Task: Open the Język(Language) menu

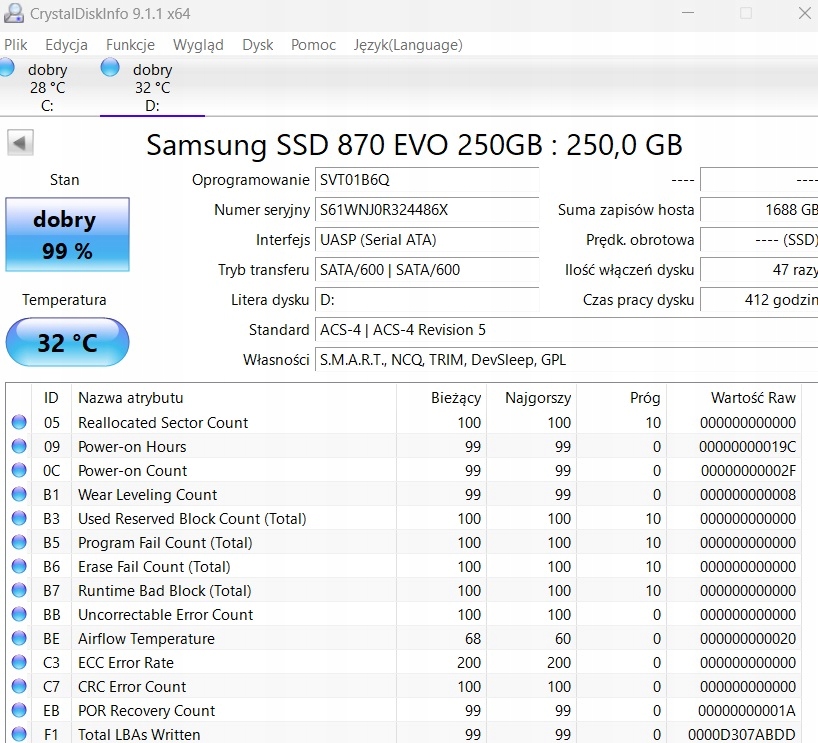Action: (408, 45)
